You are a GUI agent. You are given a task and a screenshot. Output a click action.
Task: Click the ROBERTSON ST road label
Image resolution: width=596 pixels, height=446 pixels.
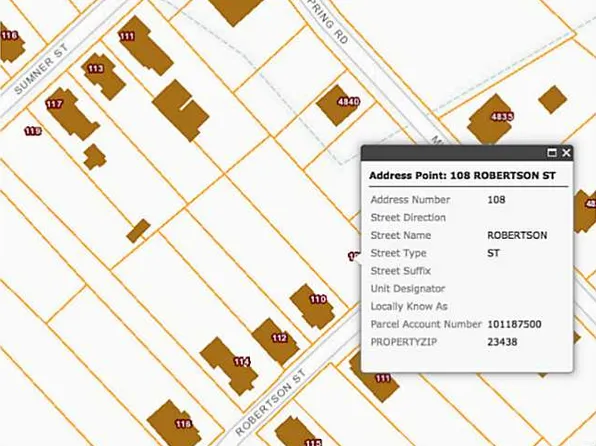click(x=271, y=403)
